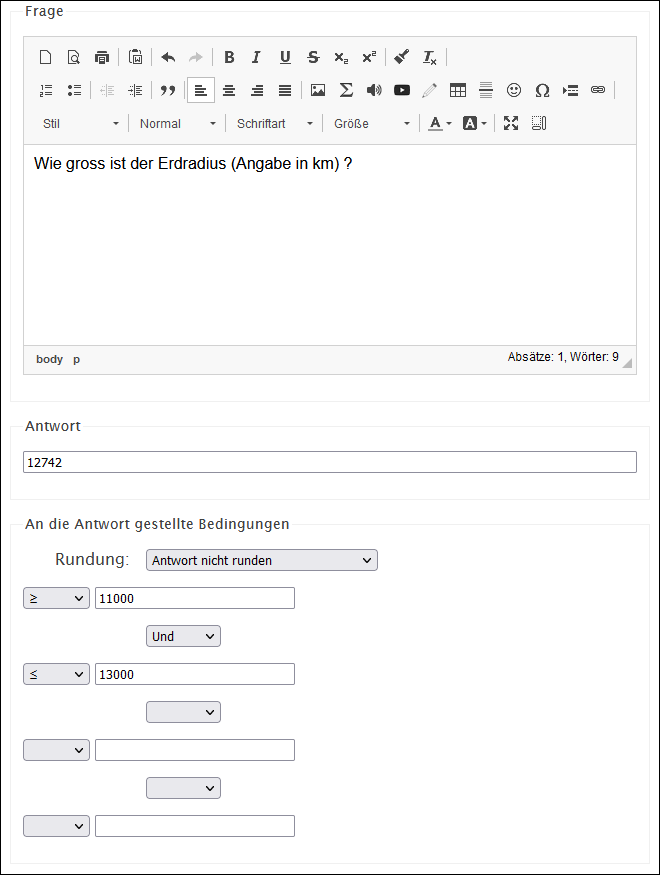Open special characters Omega icon
This screenshot has width=660, height=875.
542,90
